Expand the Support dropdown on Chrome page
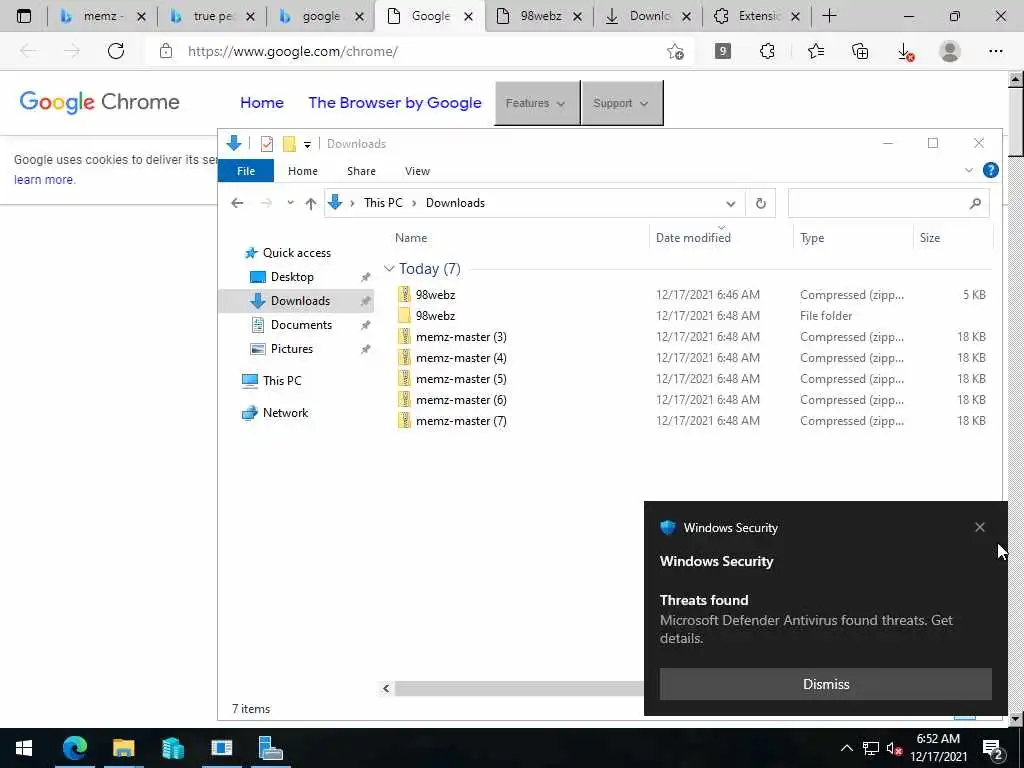Viewport: 1024px width, 768px height. click(622, 103)
